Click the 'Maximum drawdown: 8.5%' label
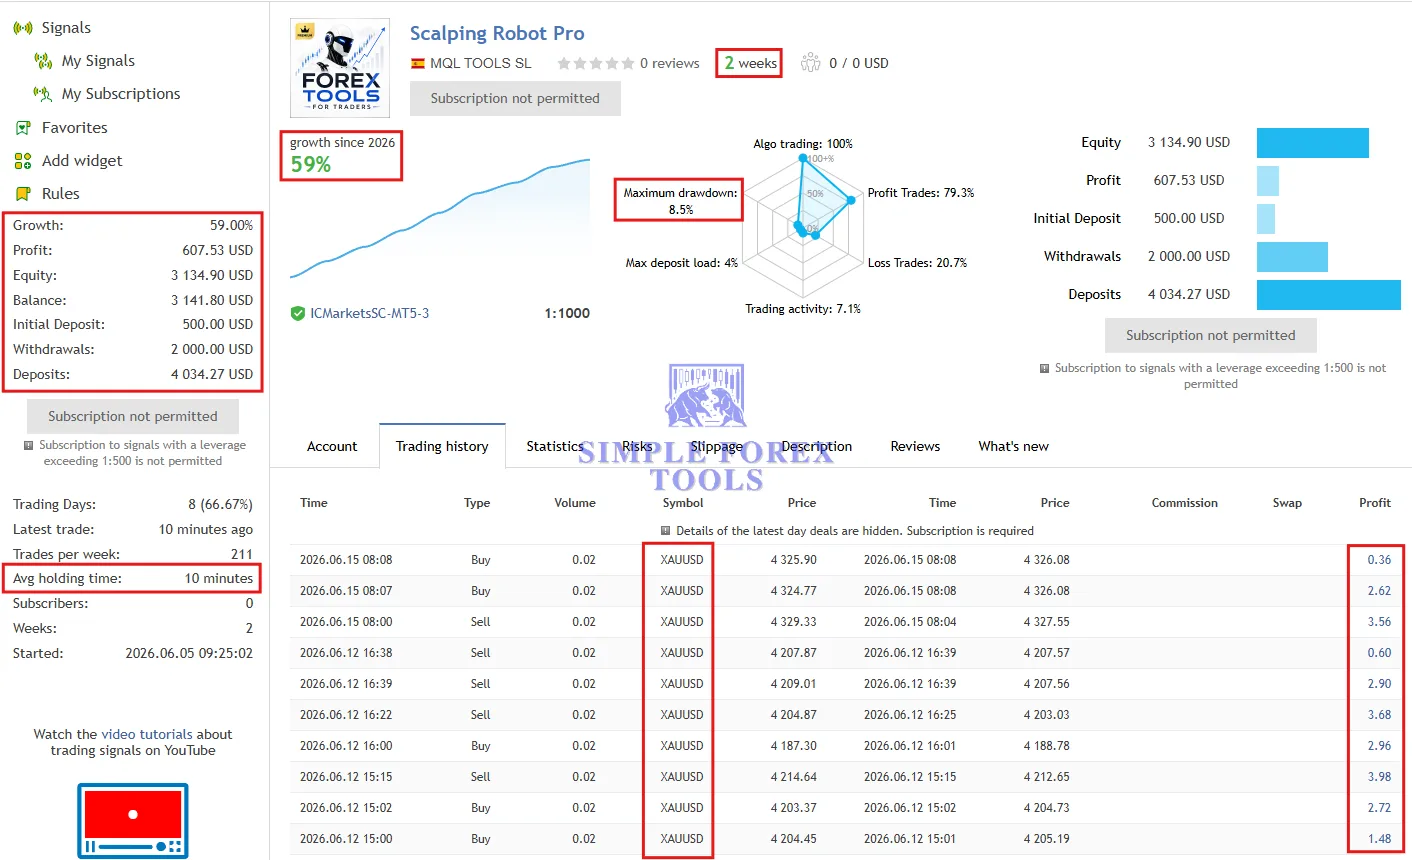The height and width of the screenshot is (860, 1412). 680,201
